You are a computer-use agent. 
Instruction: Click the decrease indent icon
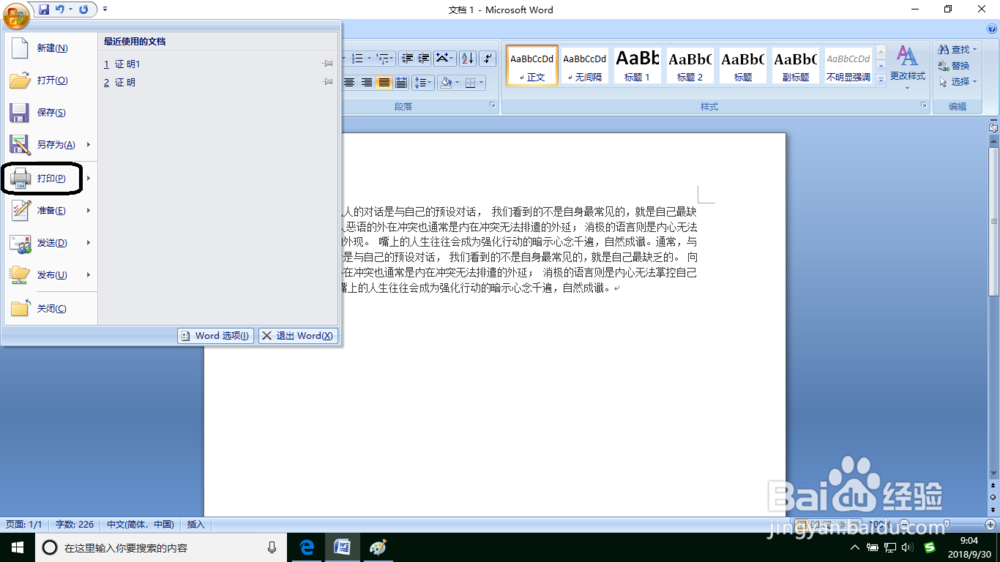click(x=407, y=59)
